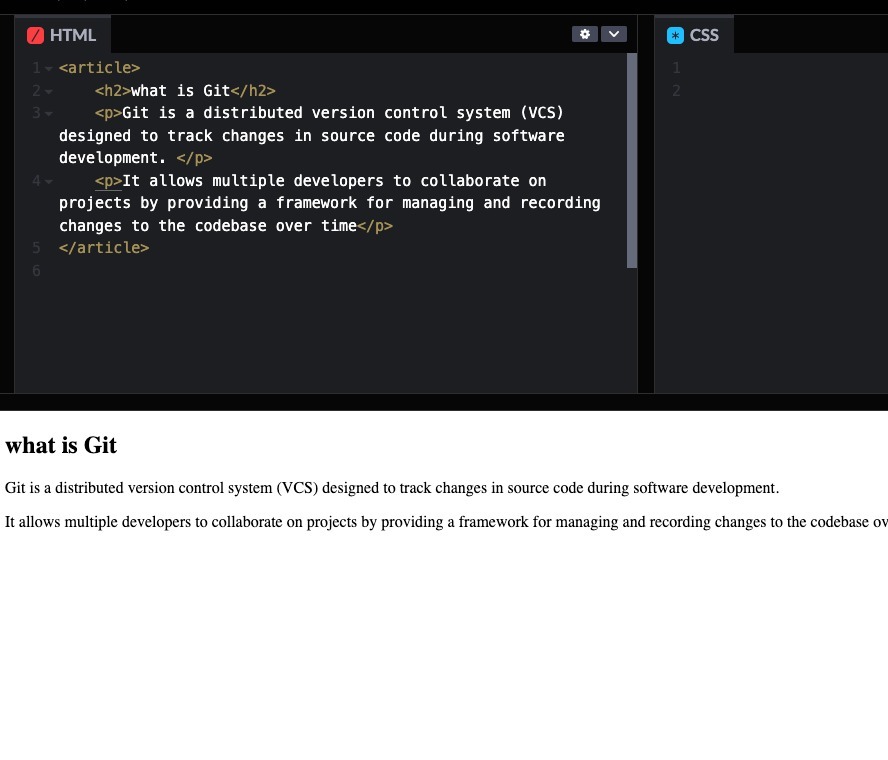The height and width of the screenshot is (760, 888).
Task: Click the closing </h2> tag in code
Action: coord(253,91)
